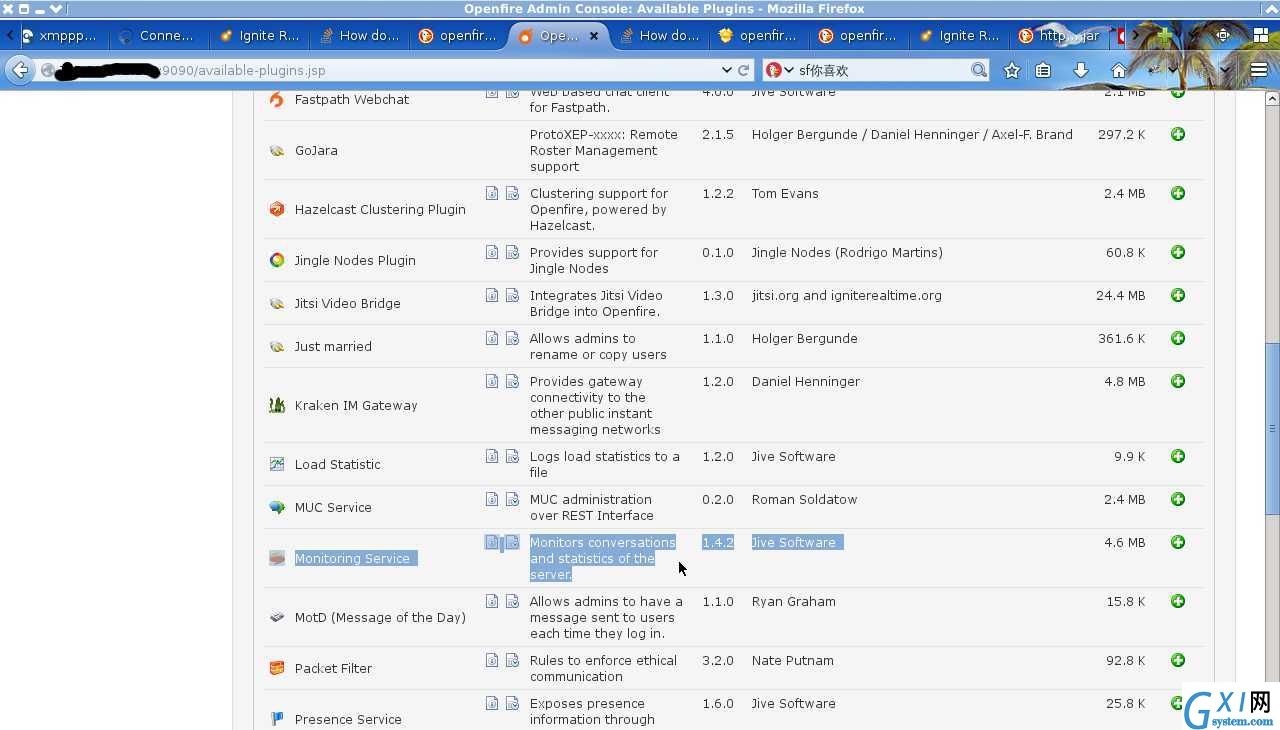Click the Presence Service plugin name
This screenshot has height=730, width=1280.
click(348, 719)
